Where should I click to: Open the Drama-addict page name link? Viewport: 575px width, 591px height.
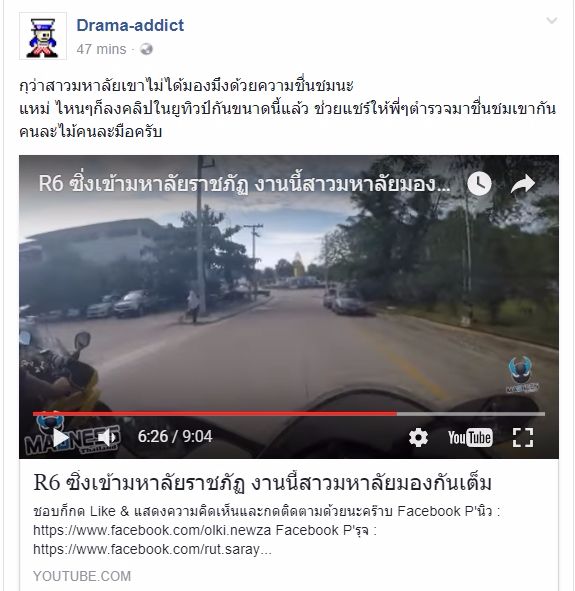pos(130,25)
